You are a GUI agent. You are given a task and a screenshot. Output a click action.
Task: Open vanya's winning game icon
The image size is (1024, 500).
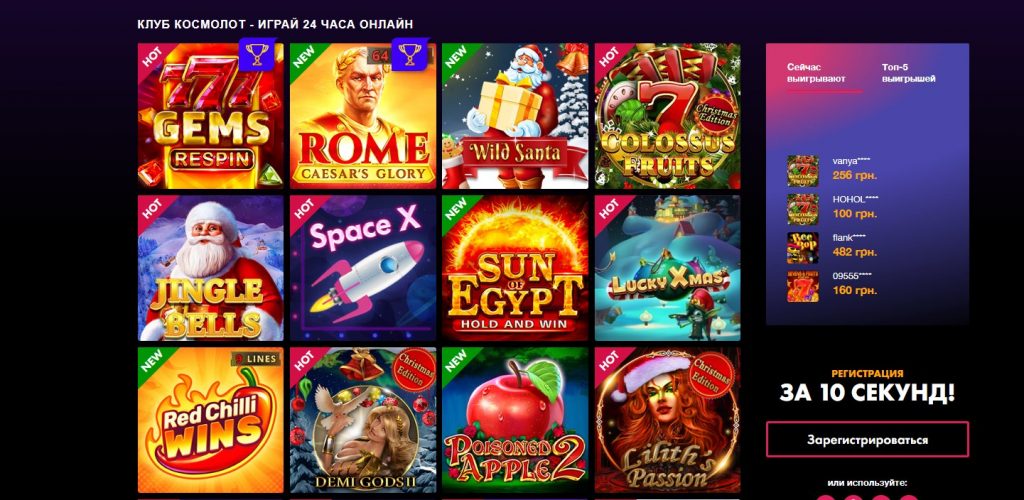803,171
